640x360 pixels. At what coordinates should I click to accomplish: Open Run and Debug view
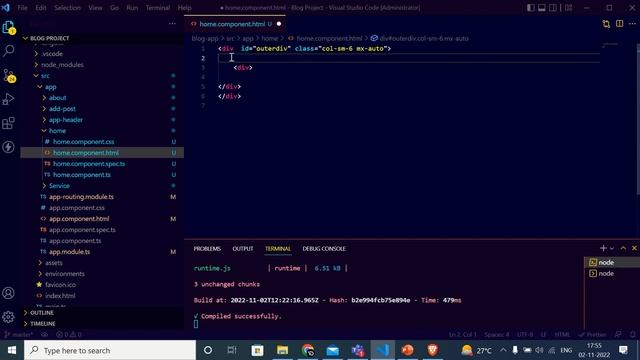coord(9,99)
